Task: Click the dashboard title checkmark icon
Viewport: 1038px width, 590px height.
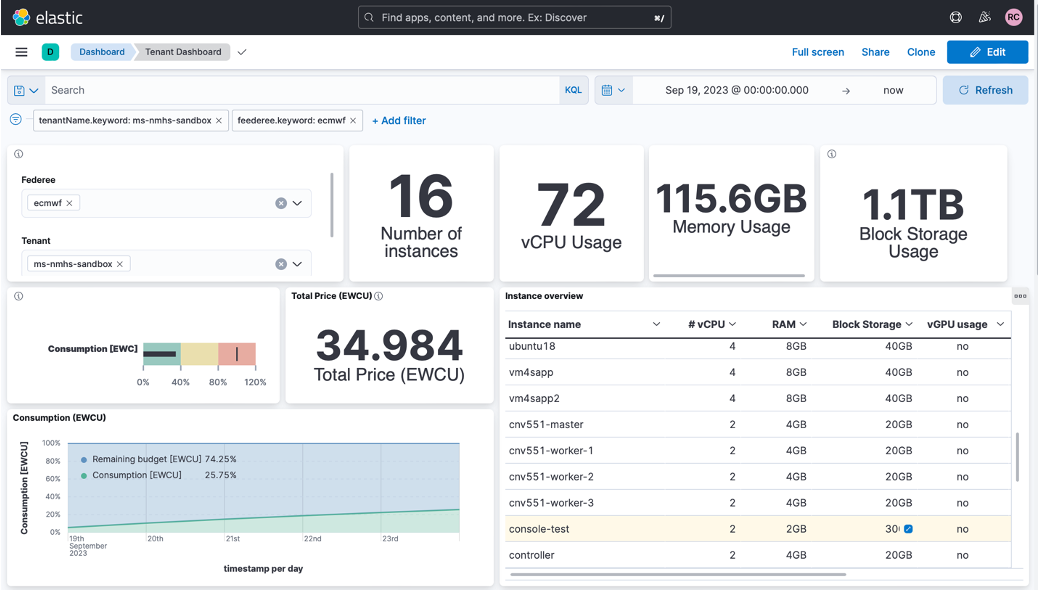Action: 242,52
